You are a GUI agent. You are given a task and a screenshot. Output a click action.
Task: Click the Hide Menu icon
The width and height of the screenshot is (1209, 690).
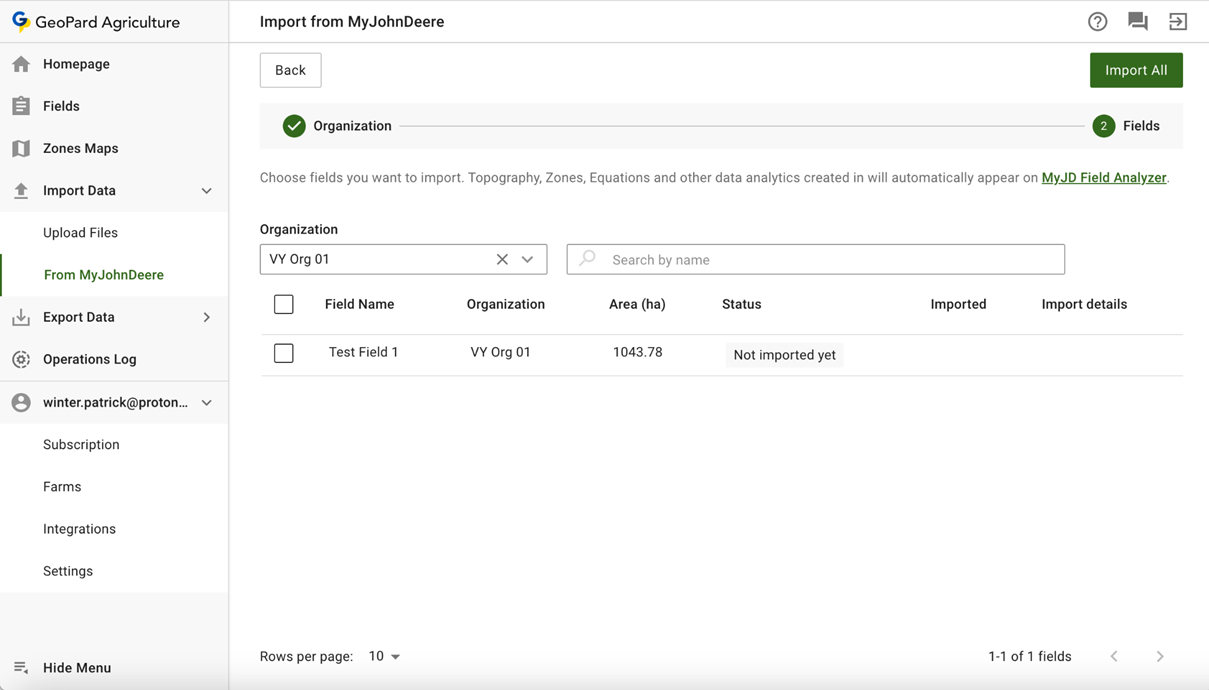click(x=21, y=668)
